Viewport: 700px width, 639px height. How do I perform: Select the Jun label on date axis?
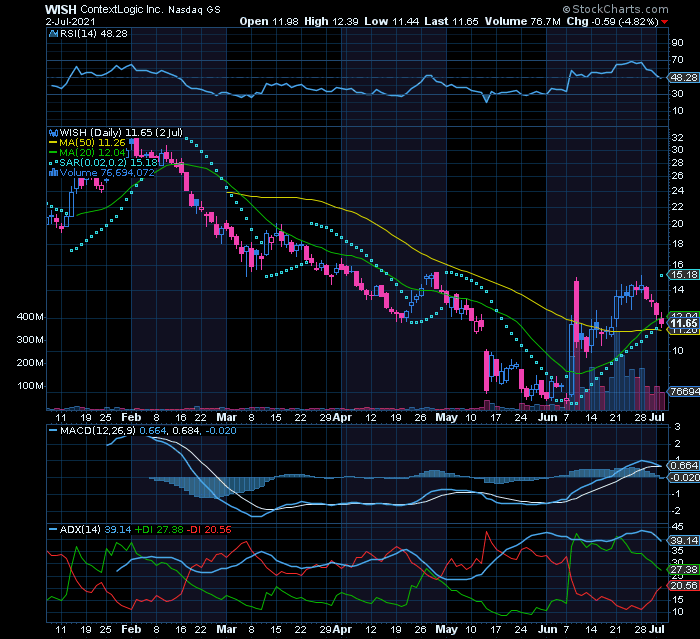547,415
